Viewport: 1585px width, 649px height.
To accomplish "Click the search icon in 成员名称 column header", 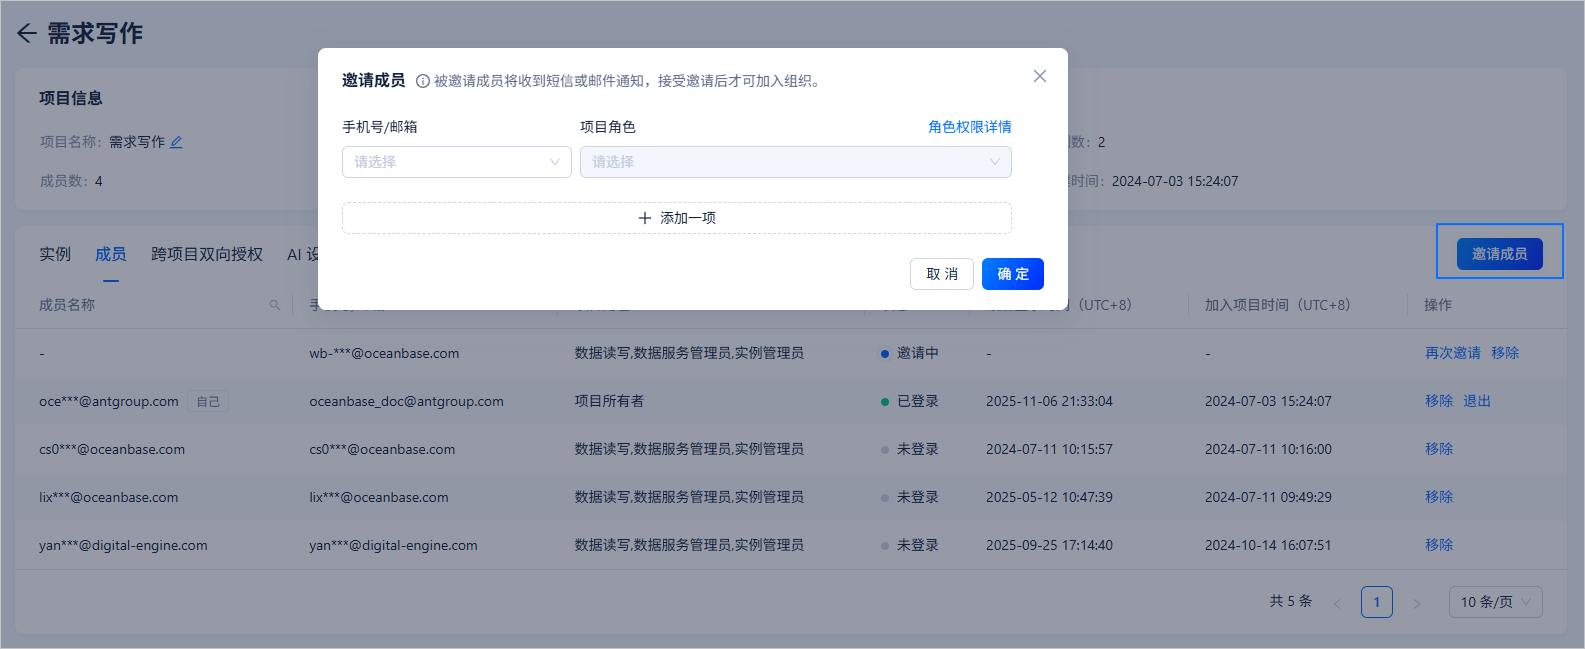I will pos(275,305).
